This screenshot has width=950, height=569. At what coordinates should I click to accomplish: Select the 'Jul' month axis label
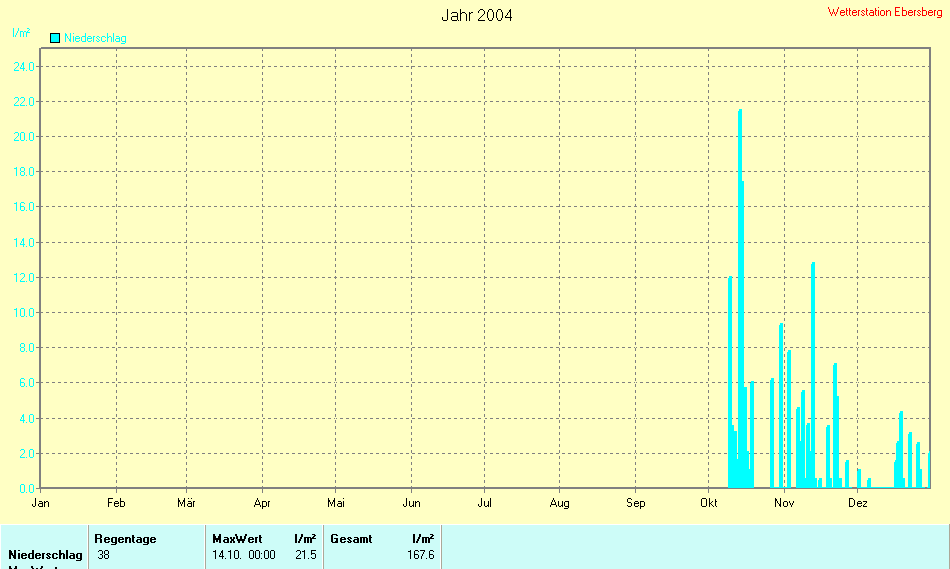(484, 503)
